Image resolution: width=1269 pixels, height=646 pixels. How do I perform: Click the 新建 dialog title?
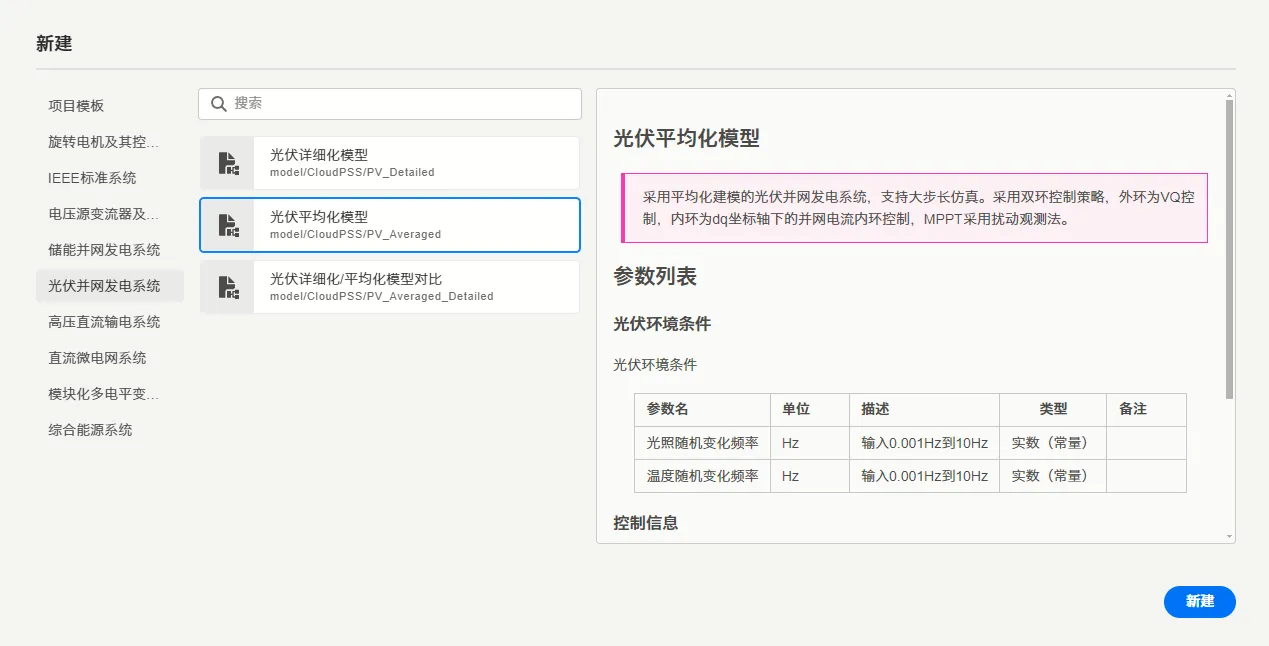[54, 43]
